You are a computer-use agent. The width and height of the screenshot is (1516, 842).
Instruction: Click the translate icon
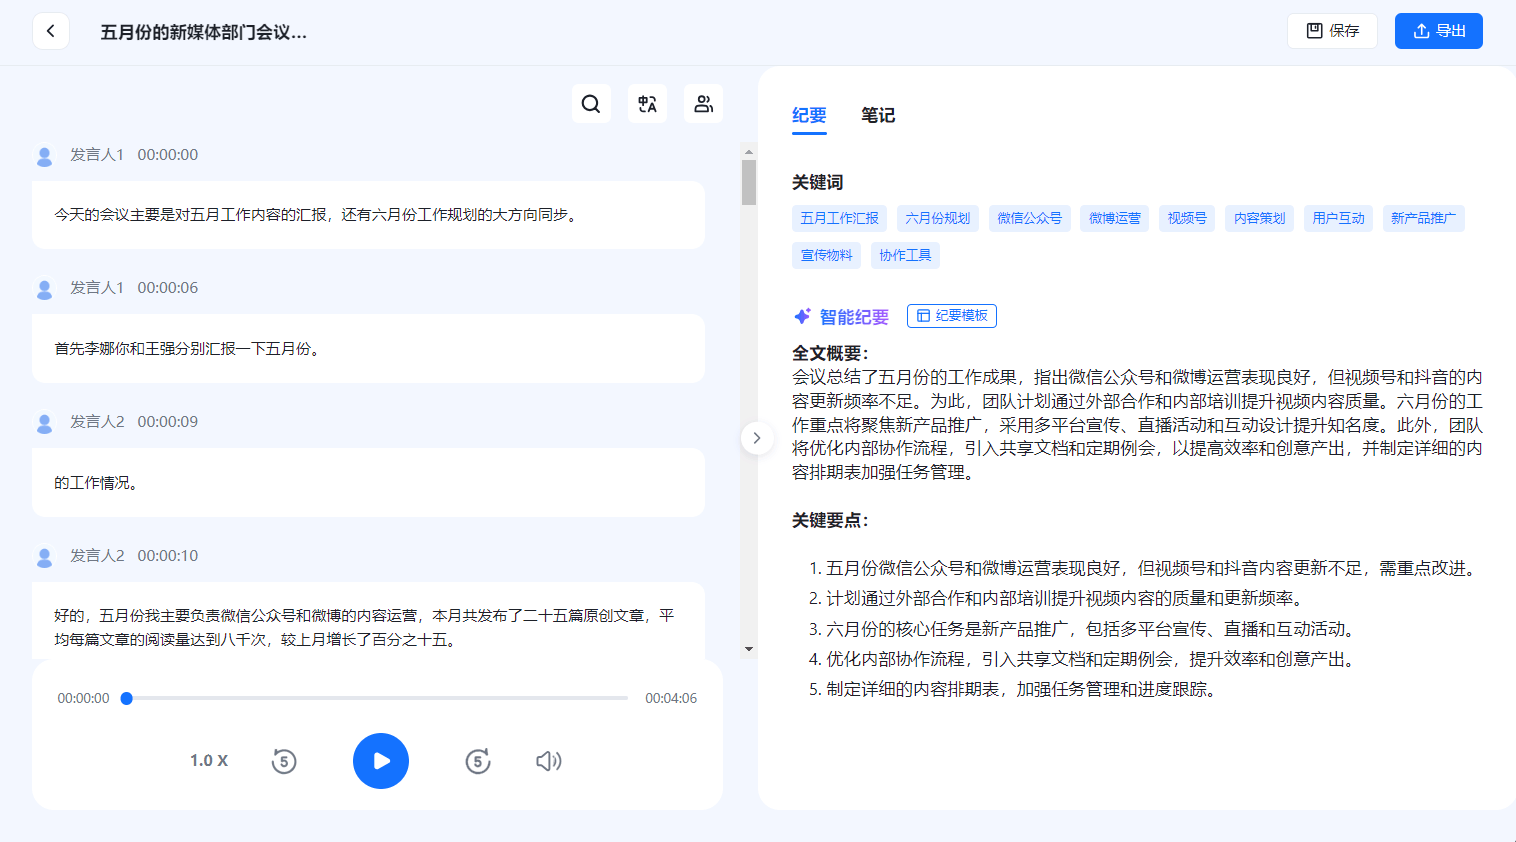pyautogui.click(x=647, y=104)
